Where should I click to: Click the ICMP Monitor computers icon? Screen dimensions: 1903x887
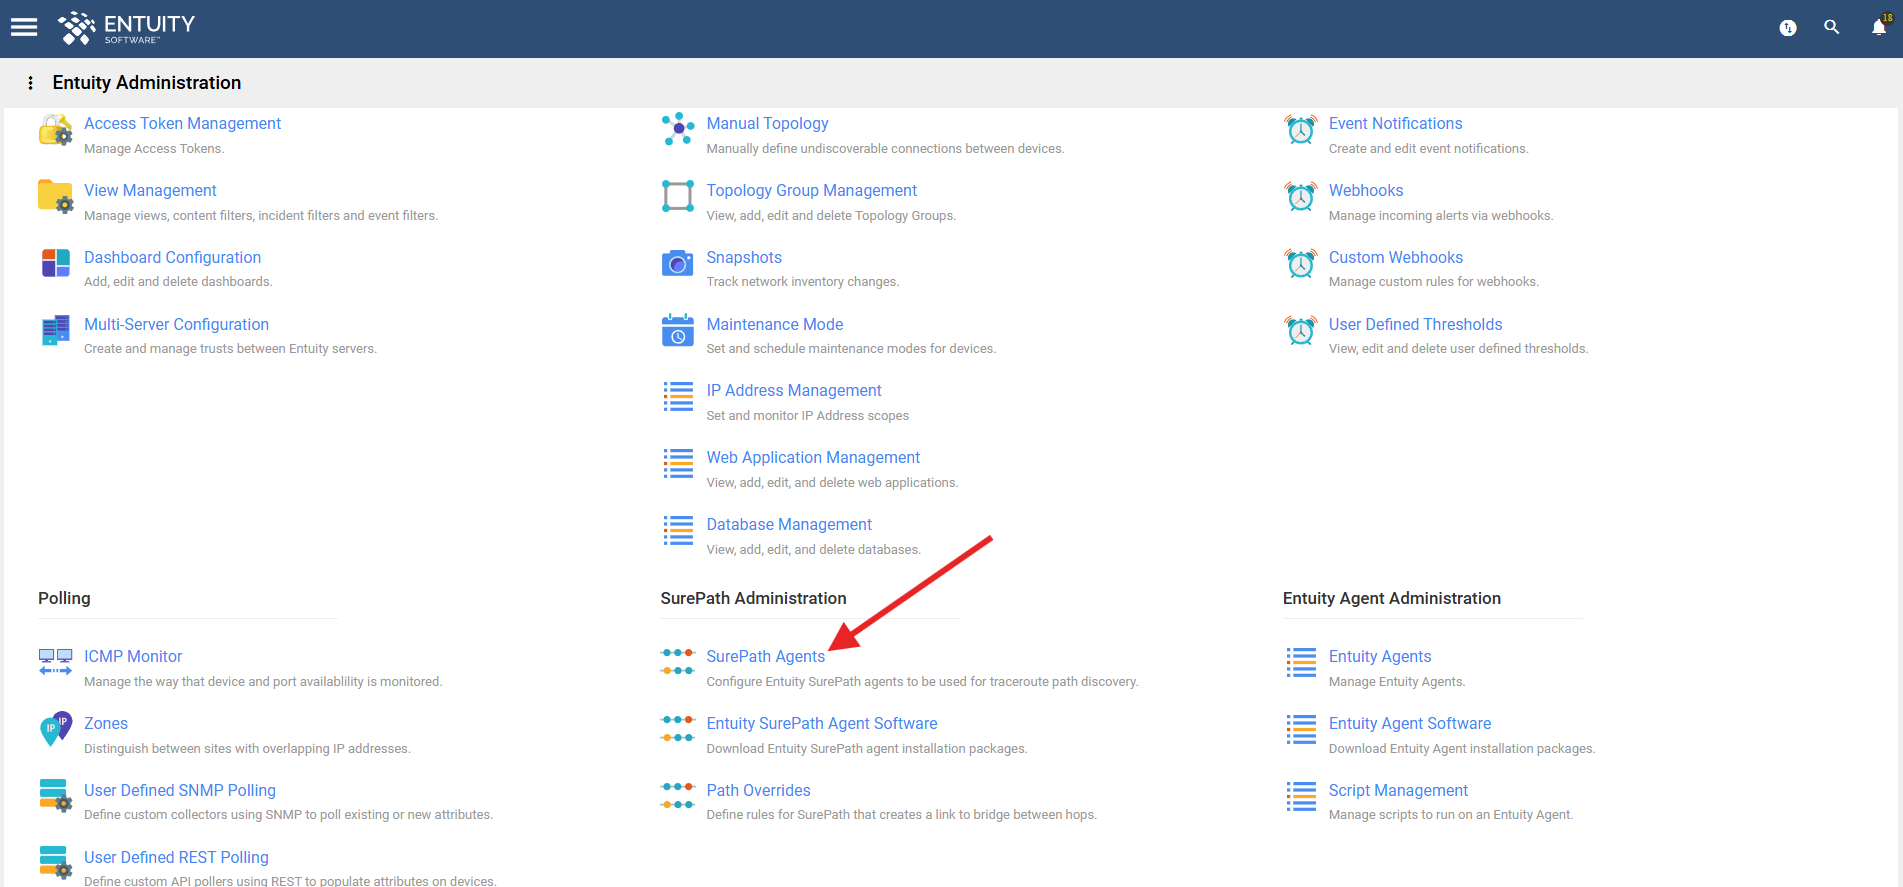coord(55,662)
